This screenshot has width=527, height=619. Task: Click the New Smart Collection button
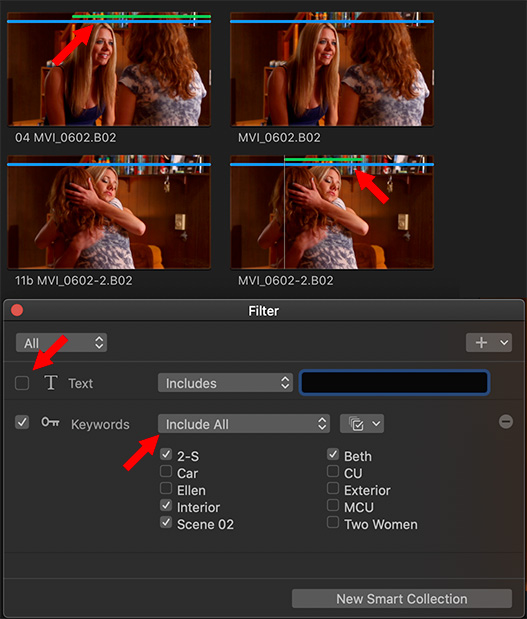click(x=402, y=599)
